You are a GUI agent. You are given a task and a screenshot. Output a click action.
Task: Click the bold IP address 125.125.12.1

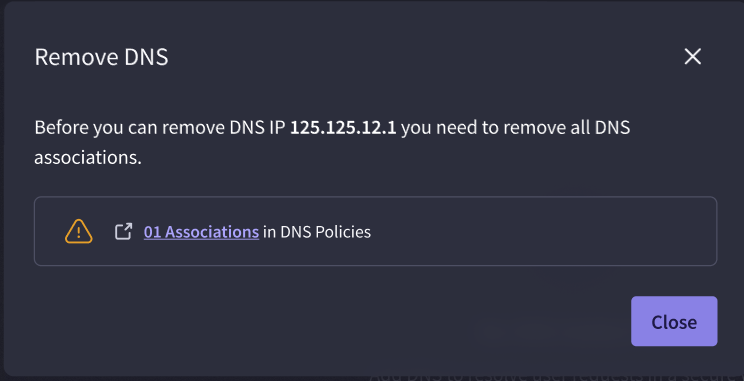coord(343,128)
